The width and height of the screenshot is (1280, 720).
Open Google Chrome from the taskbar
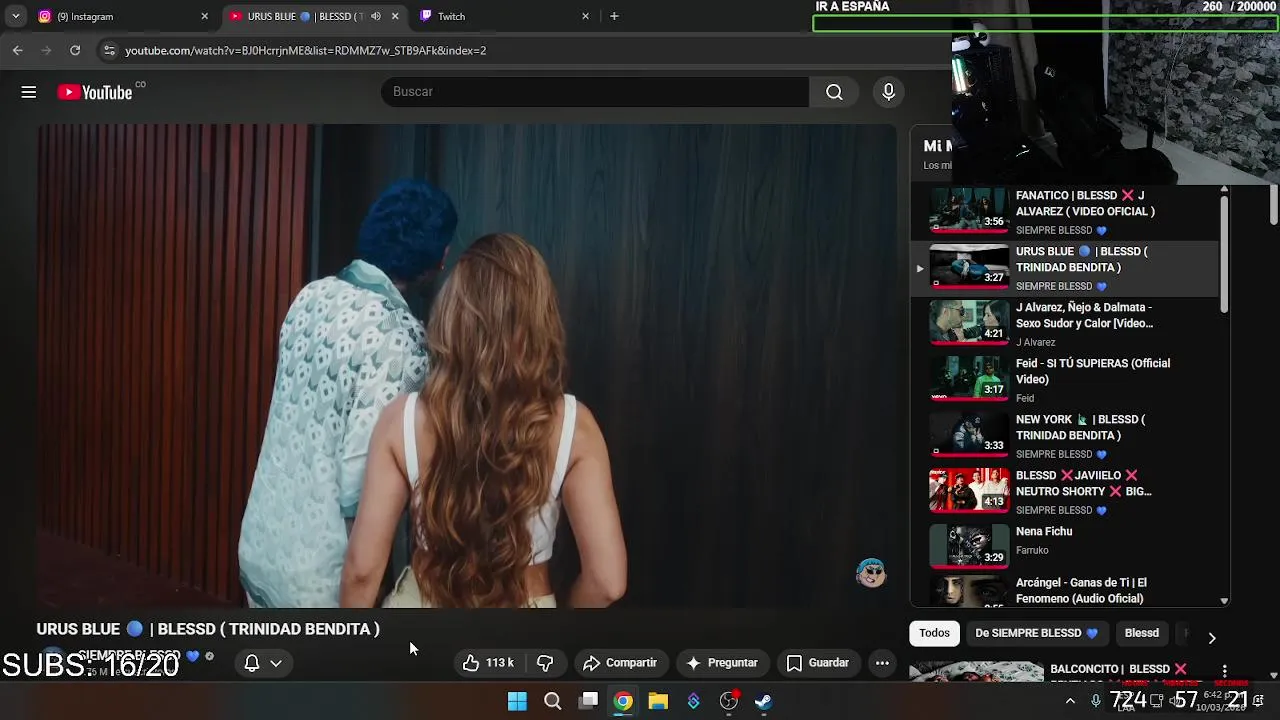tap(623, 701)
